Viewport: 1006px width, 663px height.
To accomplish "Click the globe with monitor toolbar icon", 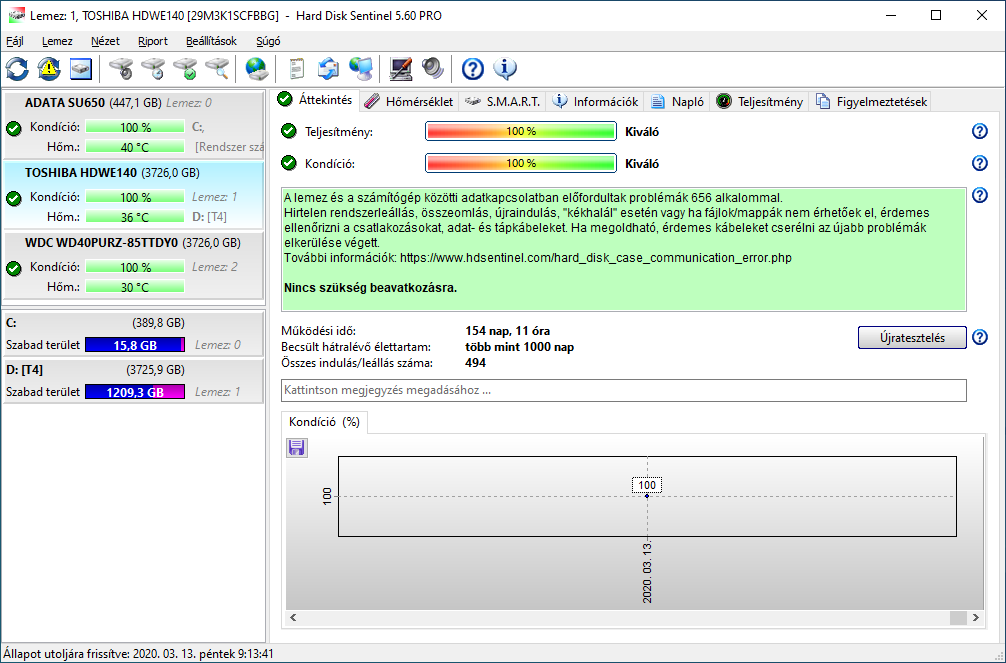I will click(x=361, y=69).
